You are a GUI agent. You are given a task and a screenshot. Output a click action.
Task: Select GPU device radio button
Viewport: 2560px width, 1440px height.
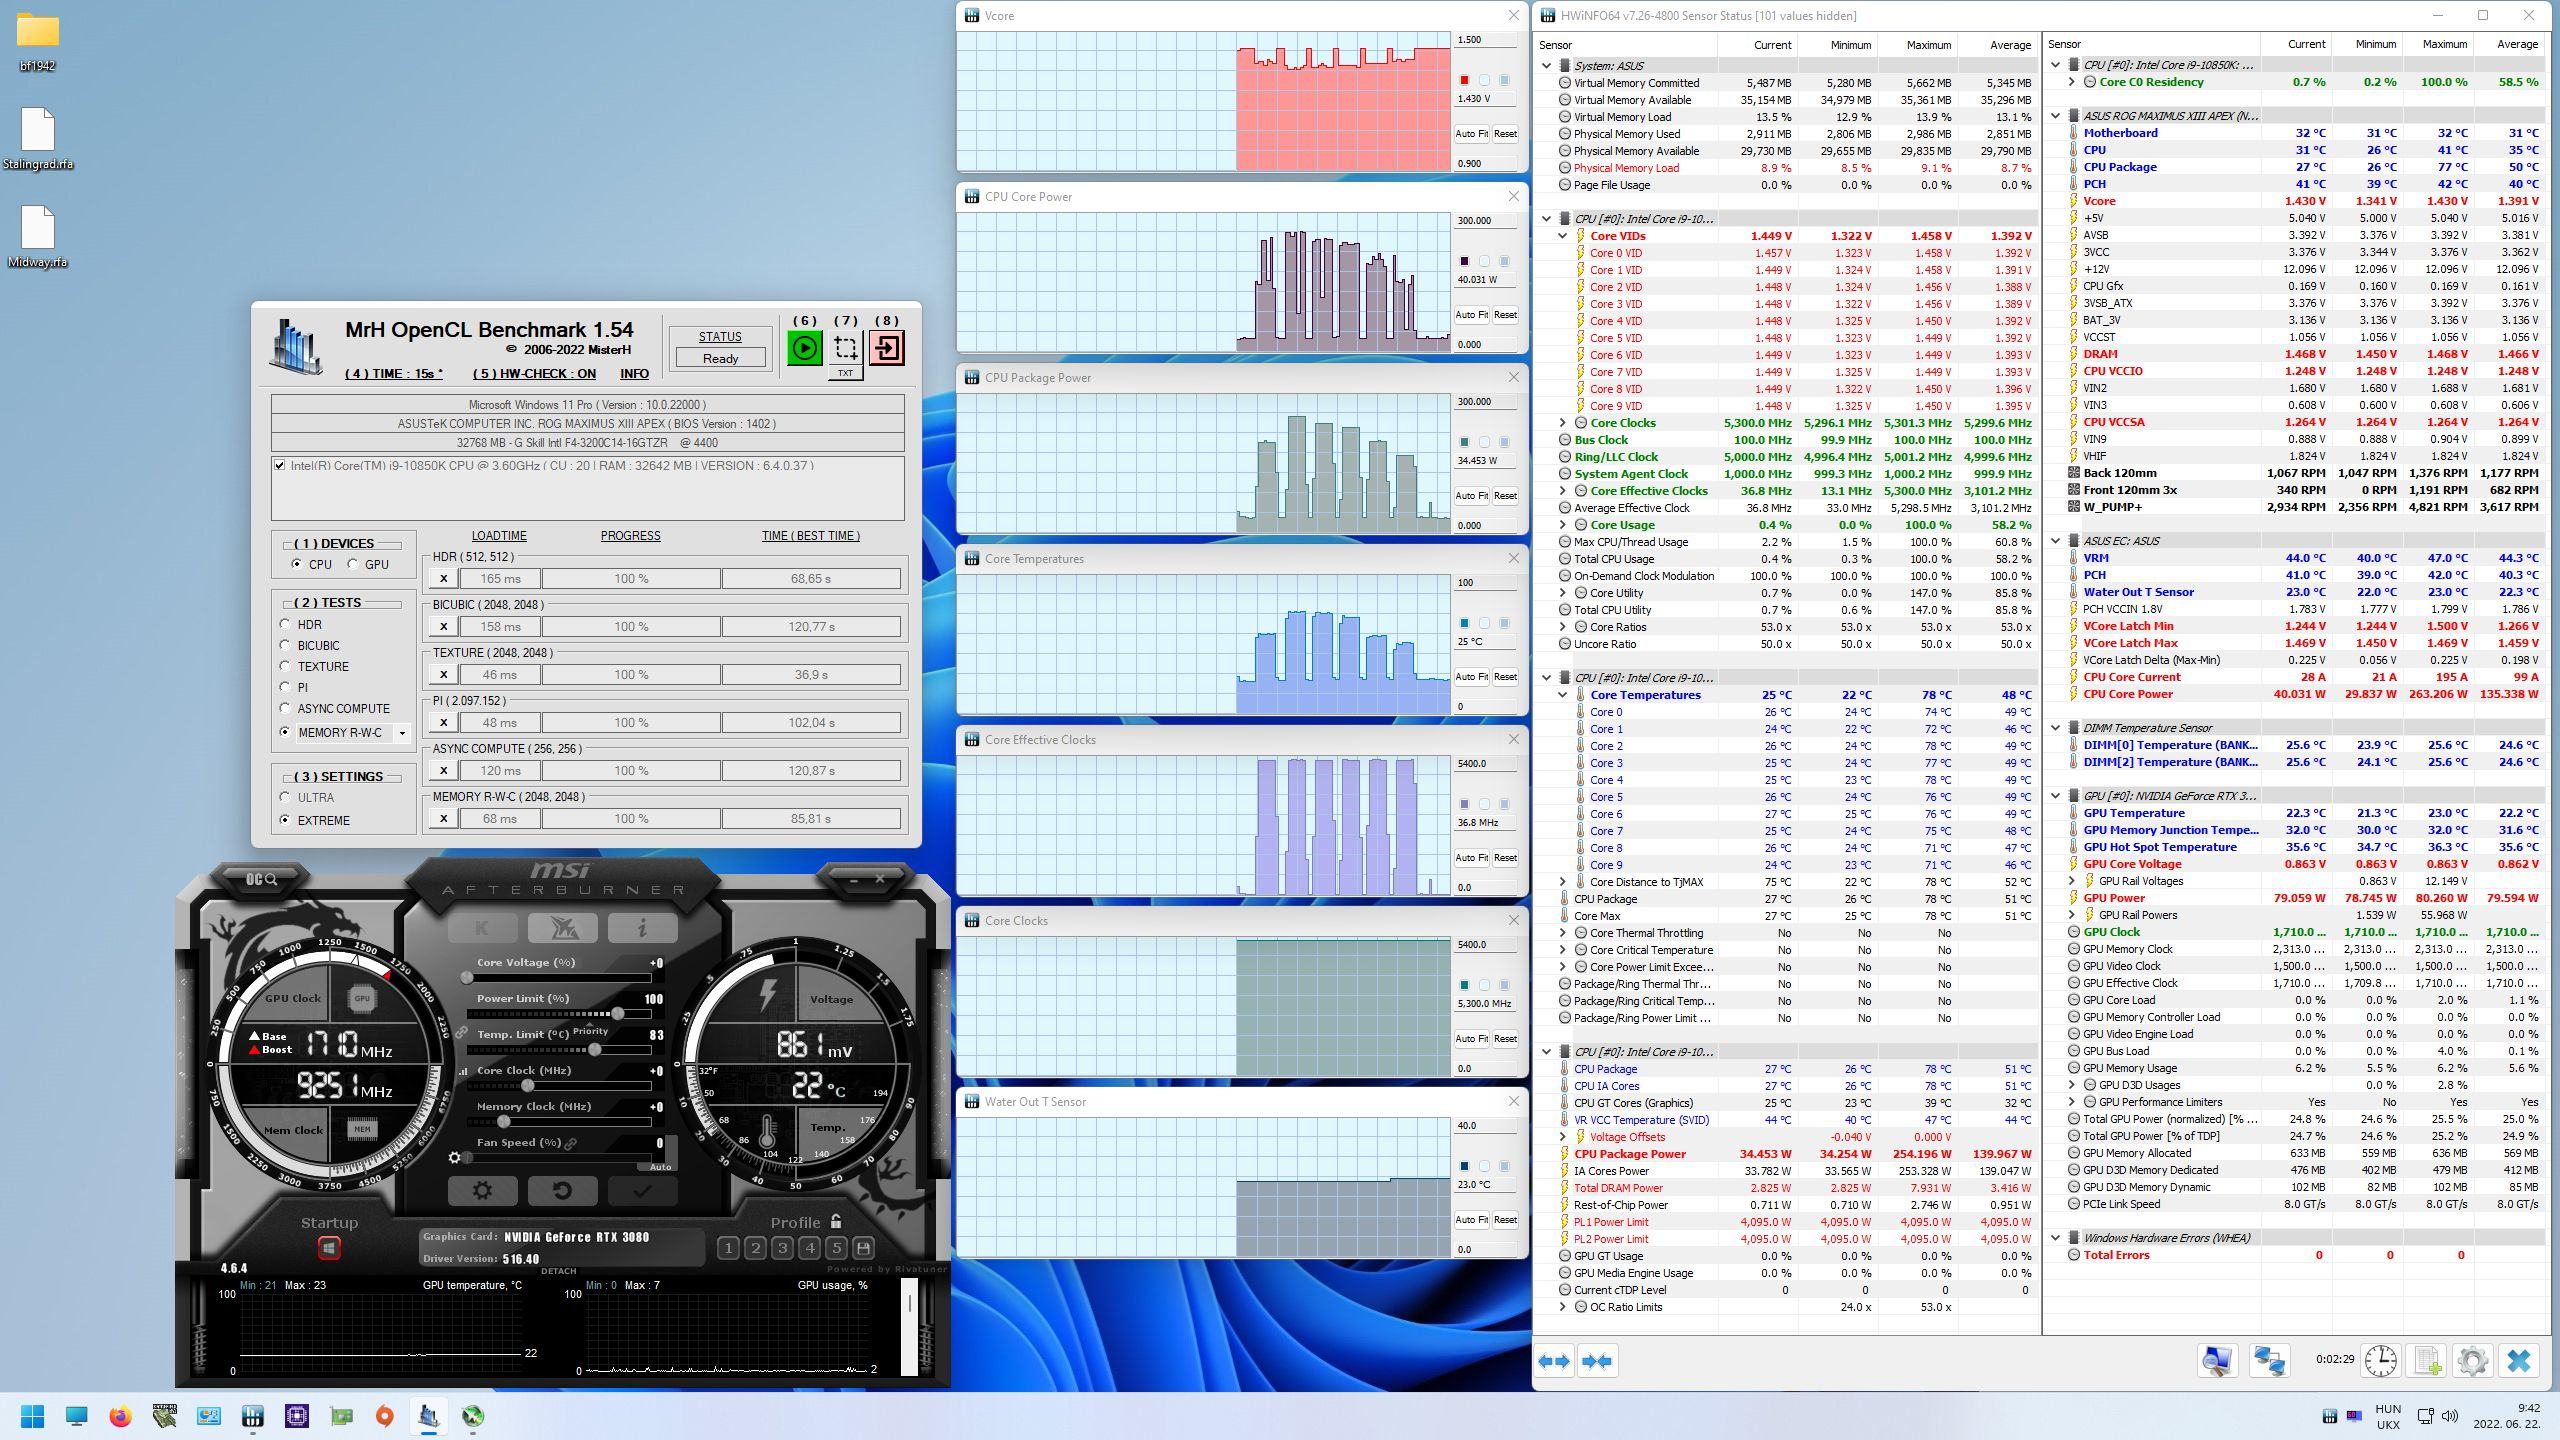point(353,564)
